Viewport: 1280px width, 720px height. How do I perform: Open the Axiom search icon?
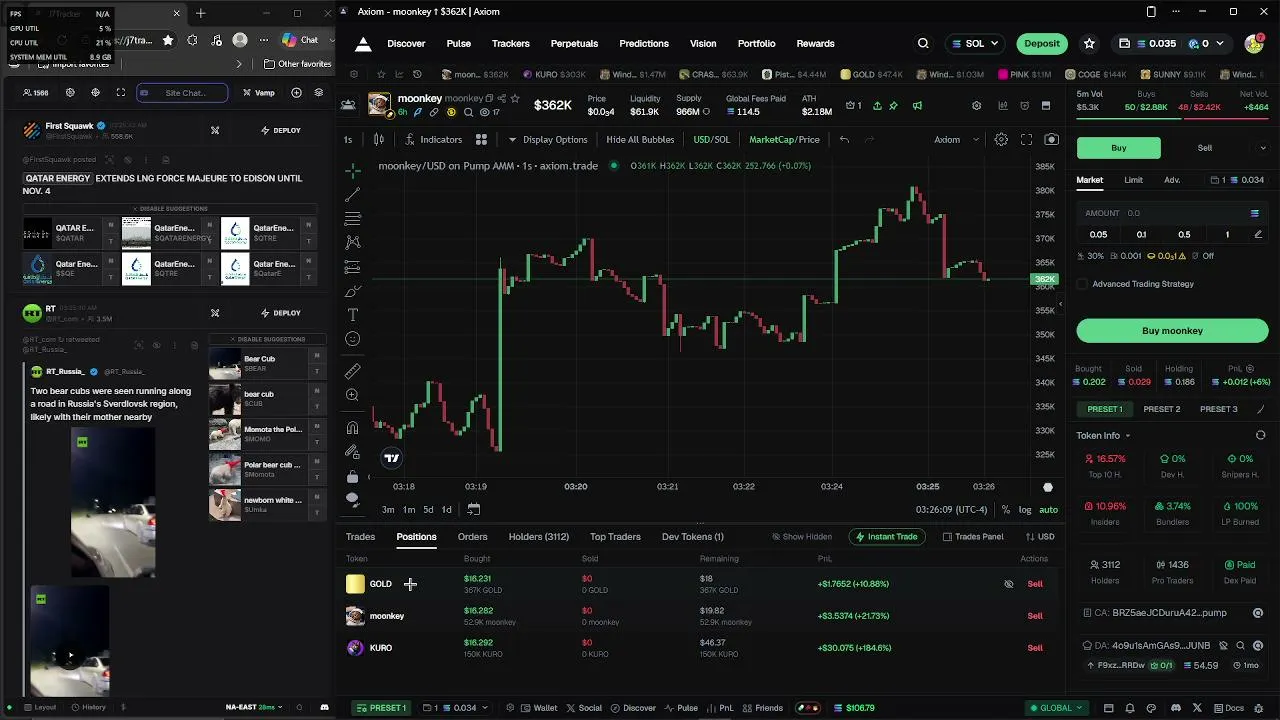pos(923,44)
